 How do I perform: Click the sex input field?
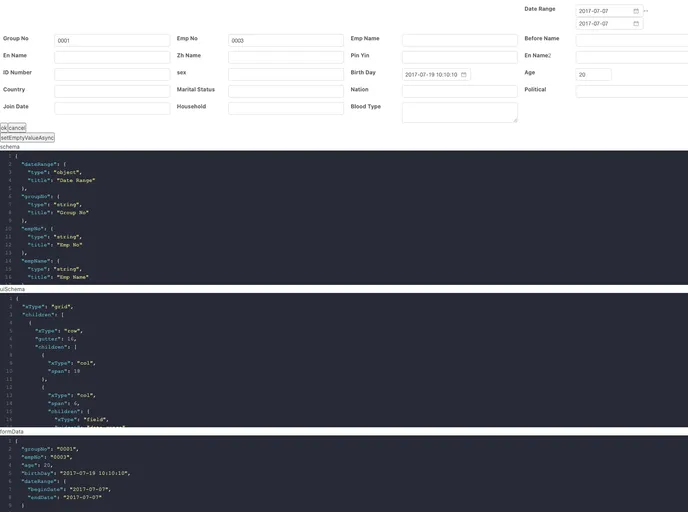pyautogui.click(x=286, y=74)
